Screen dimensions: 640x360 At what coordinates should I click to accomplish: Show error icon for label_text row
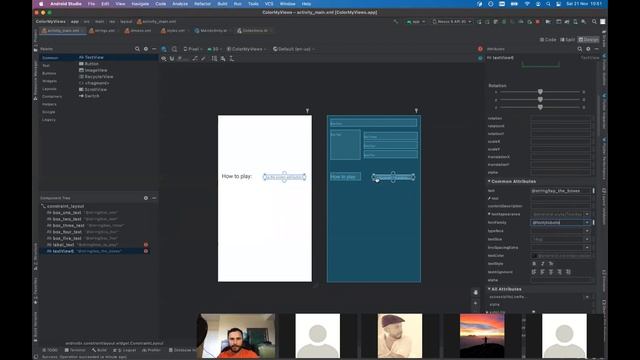[146, 244]
